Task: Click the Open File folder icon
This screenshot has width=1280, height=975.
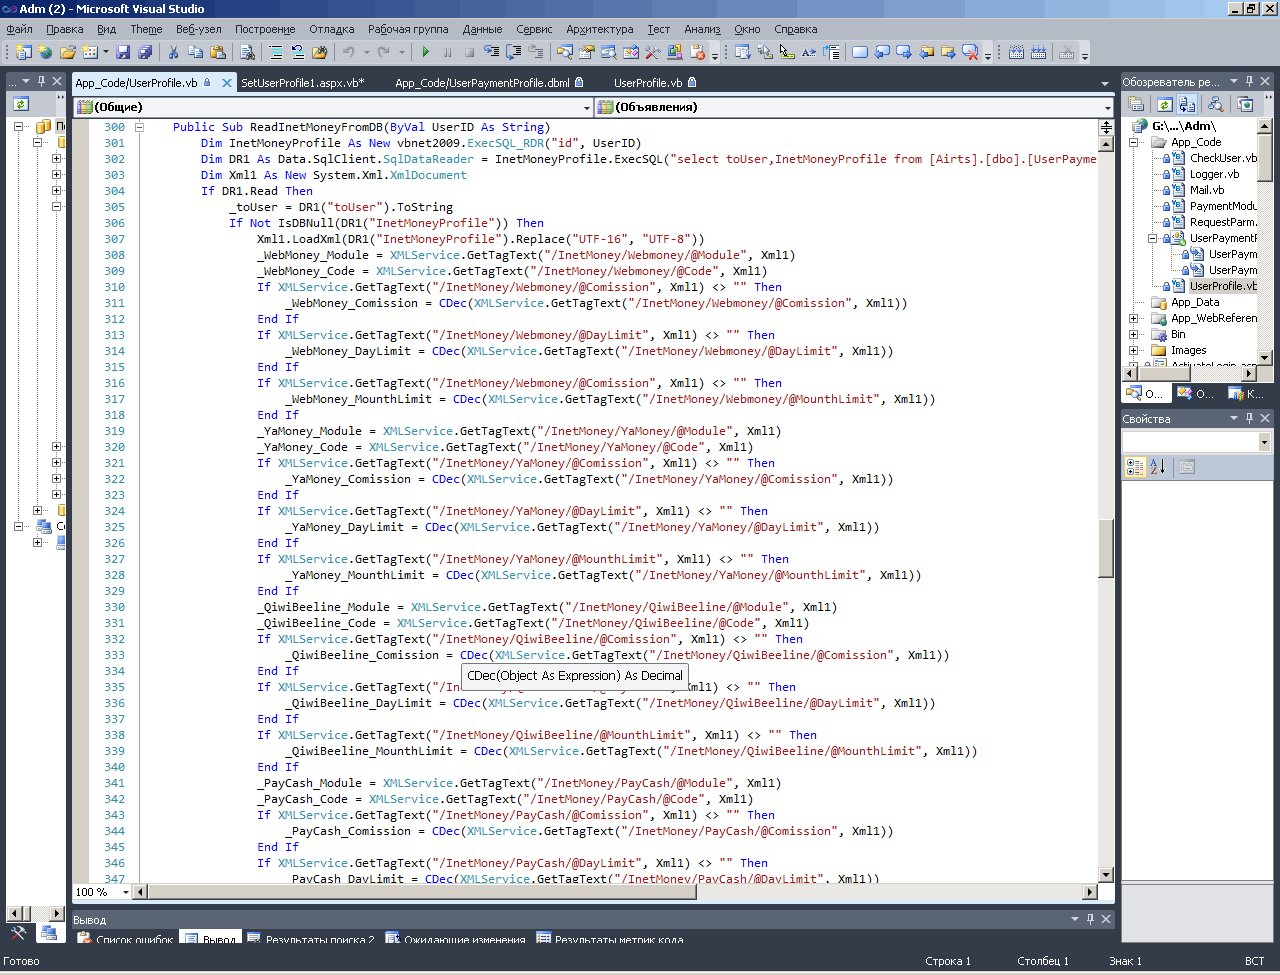Action: (68, 52)
